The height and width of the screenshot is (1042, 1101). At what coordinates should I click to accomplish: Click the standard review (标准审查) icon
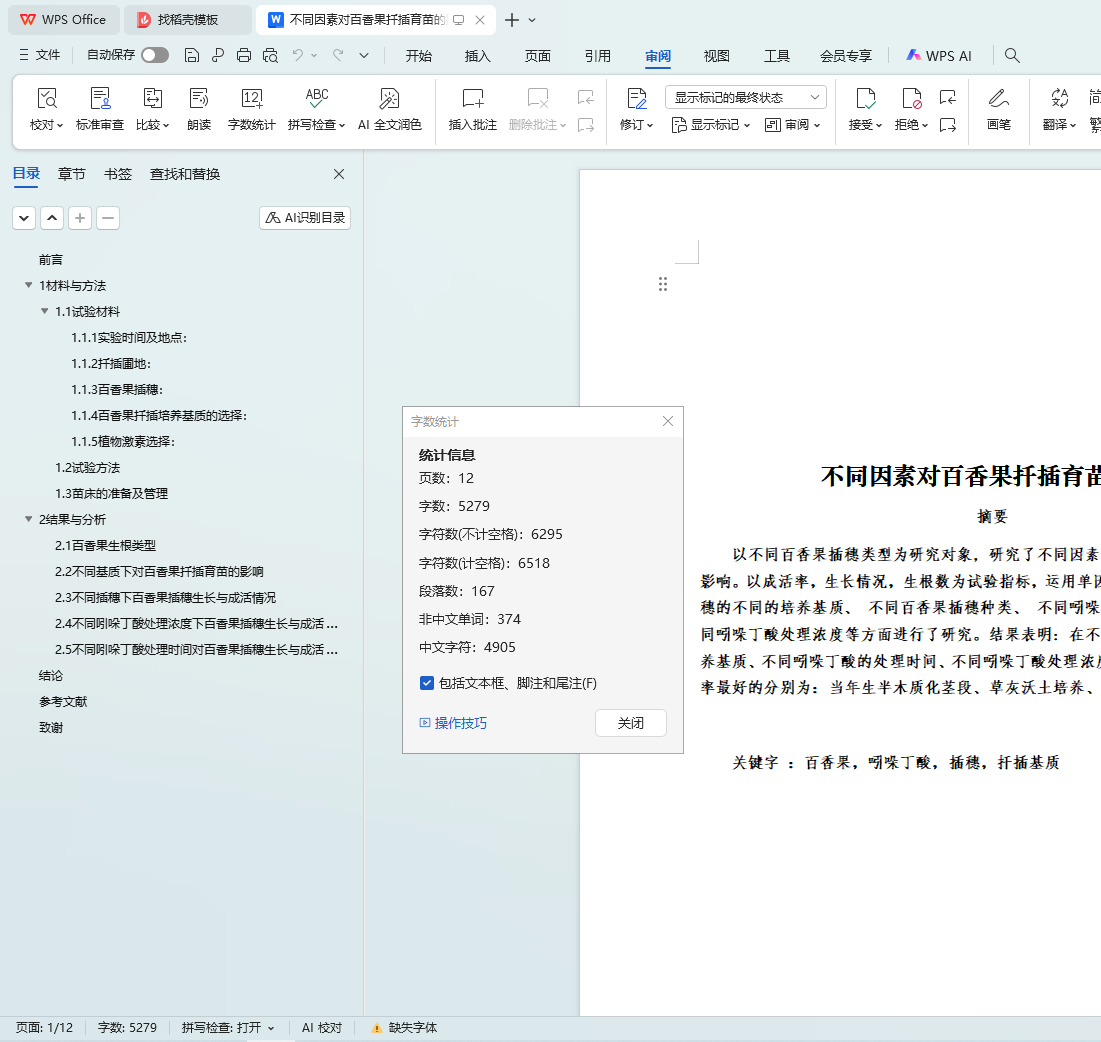click(x=100, y=99)
